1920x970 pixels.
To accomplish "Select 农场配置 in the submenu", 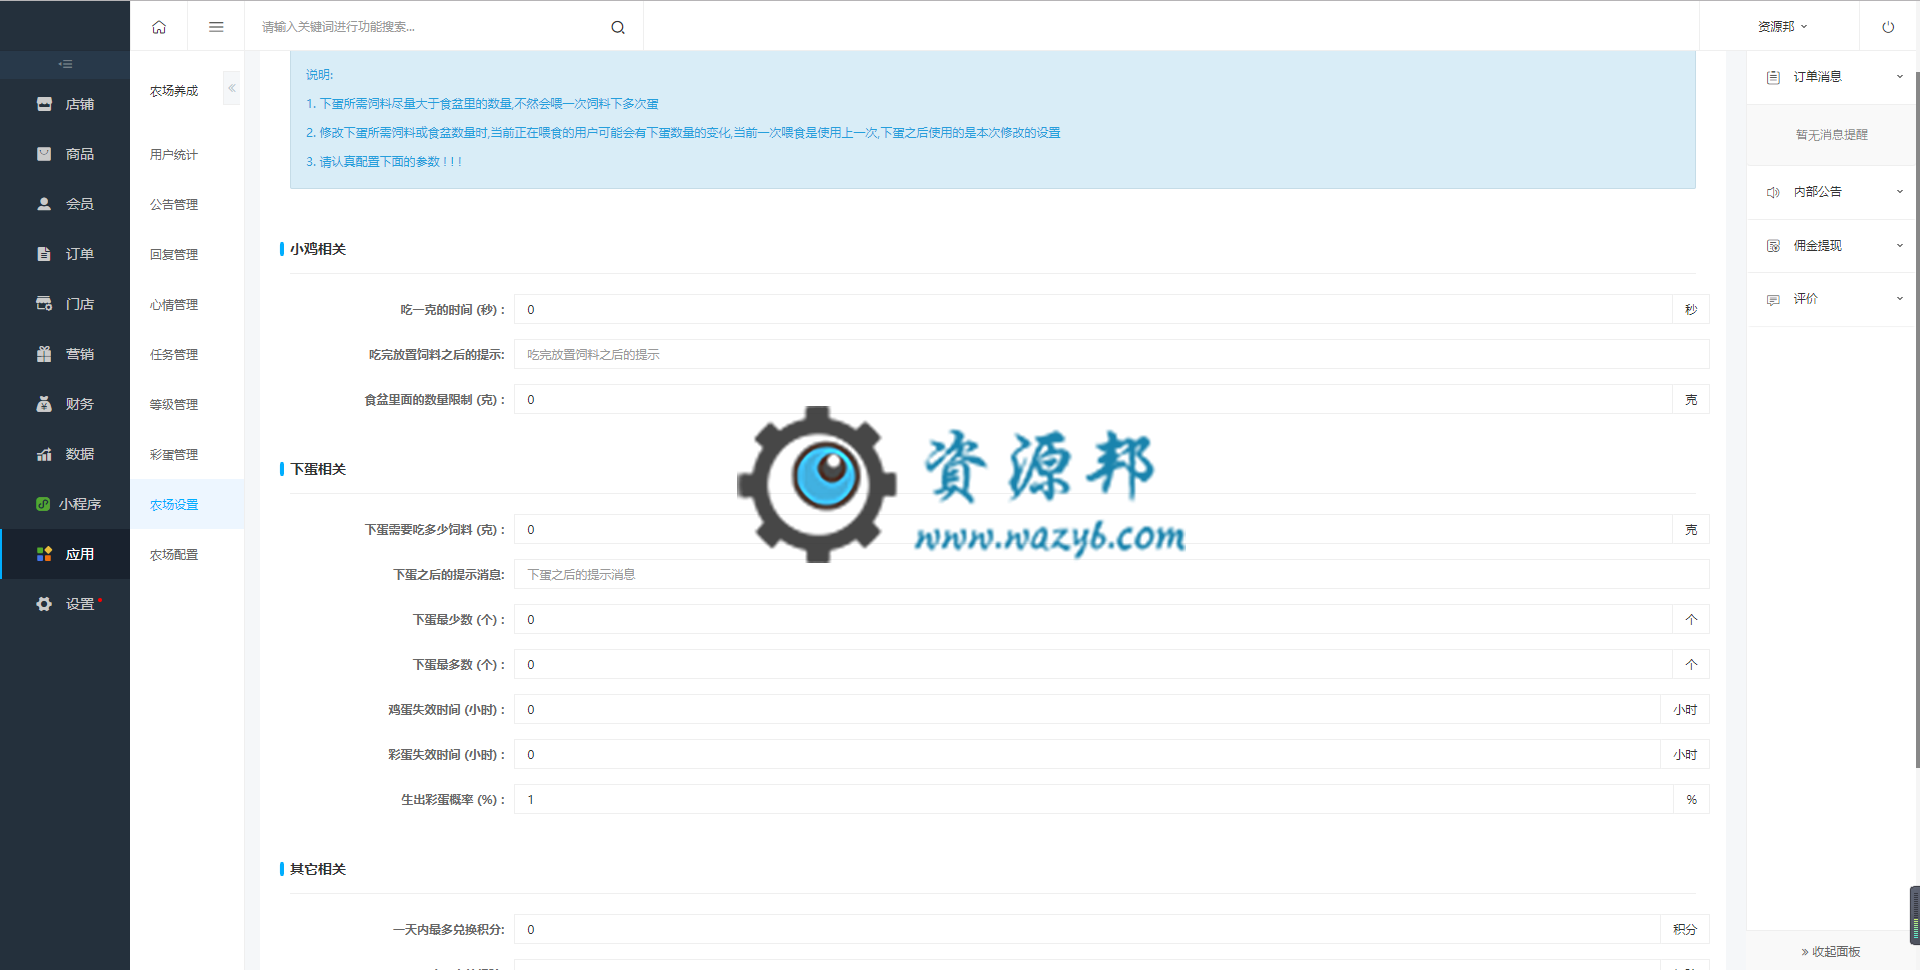I will 174,555.
